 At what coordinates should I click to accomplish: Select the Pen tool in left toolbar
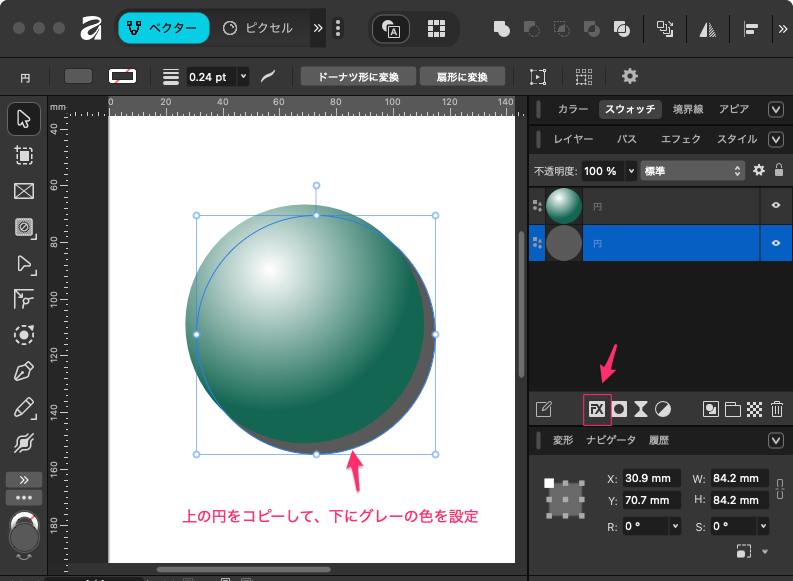(x=24, y=372)
